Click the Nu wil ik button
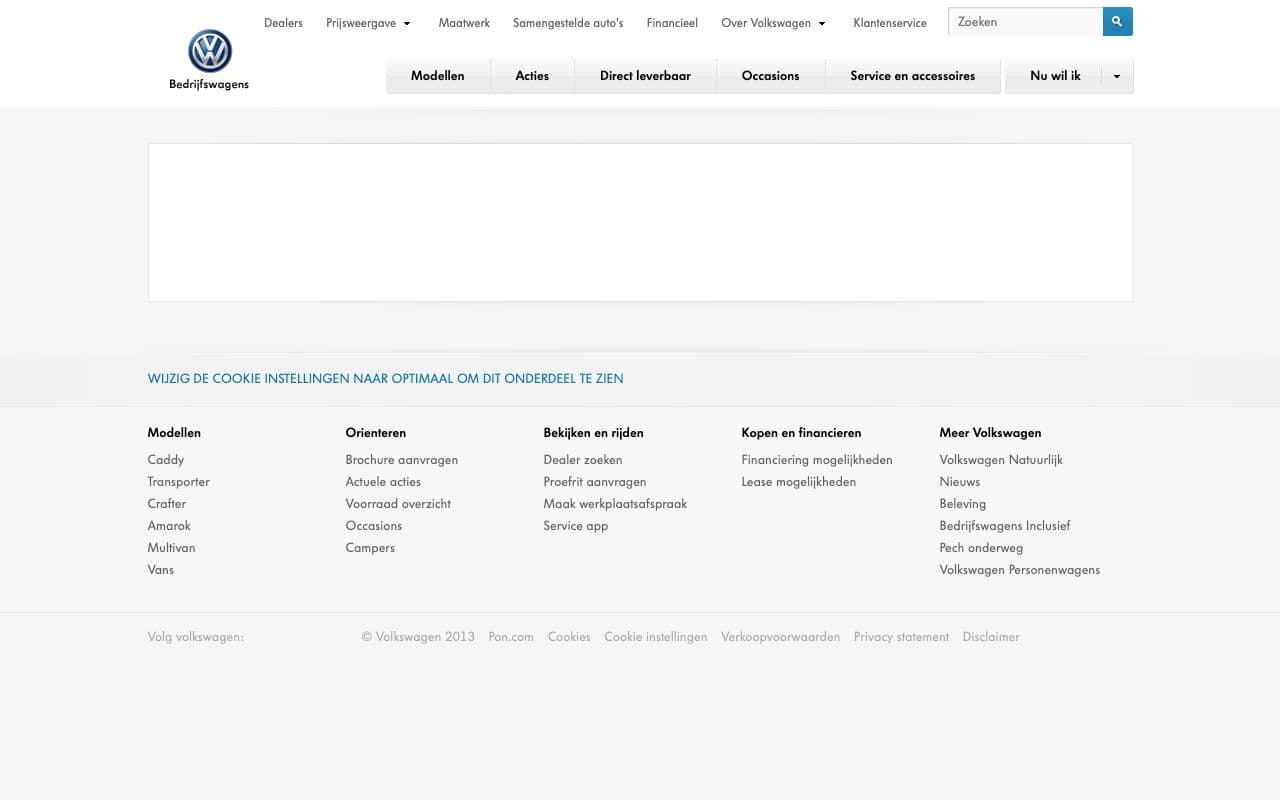1280x800 pixels. tap(1055, 76)
